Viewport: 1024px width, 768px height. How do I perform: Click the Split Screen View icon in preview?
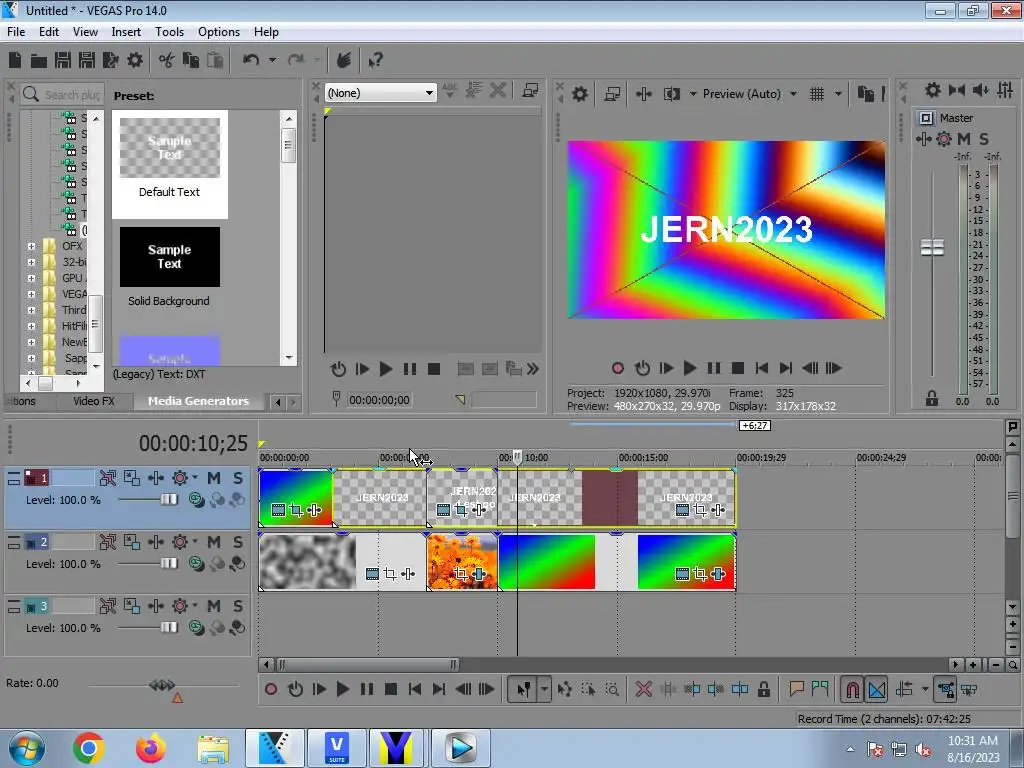(x=672, y=94)
